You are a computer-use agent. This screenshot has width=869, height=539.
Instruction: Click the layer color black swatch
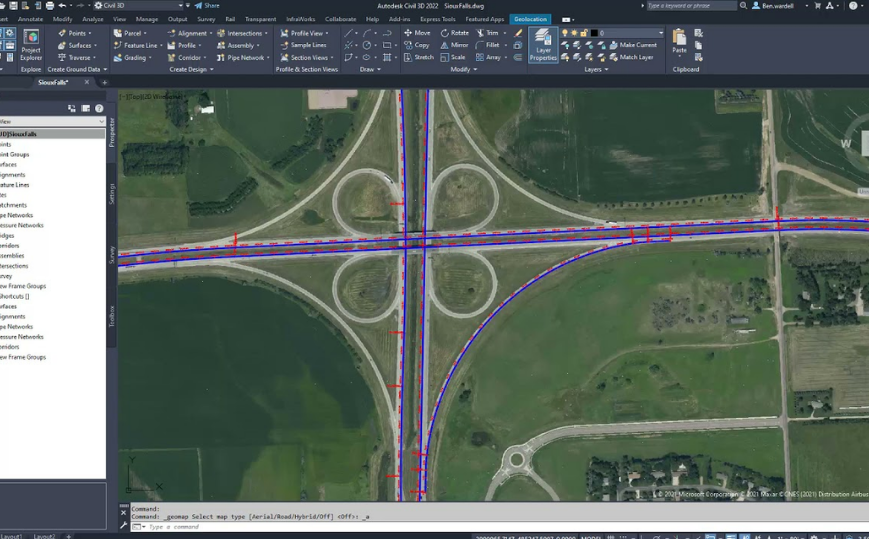[594, 33]
